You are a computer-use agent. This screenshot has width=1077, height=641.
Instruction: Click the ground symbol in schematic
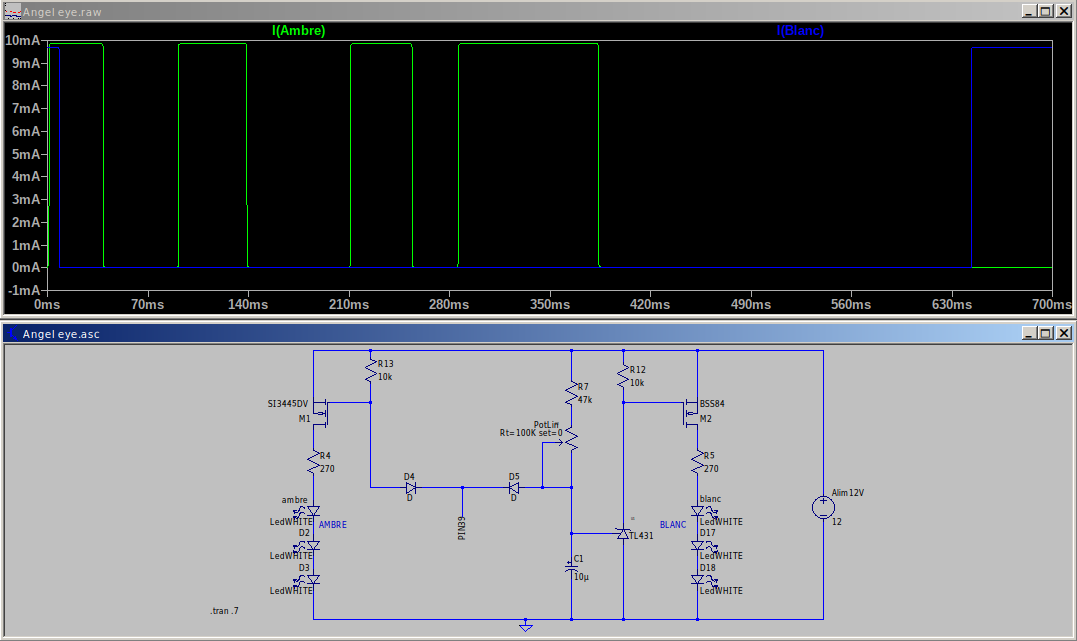pyautogui.click(x=525, y=626)
